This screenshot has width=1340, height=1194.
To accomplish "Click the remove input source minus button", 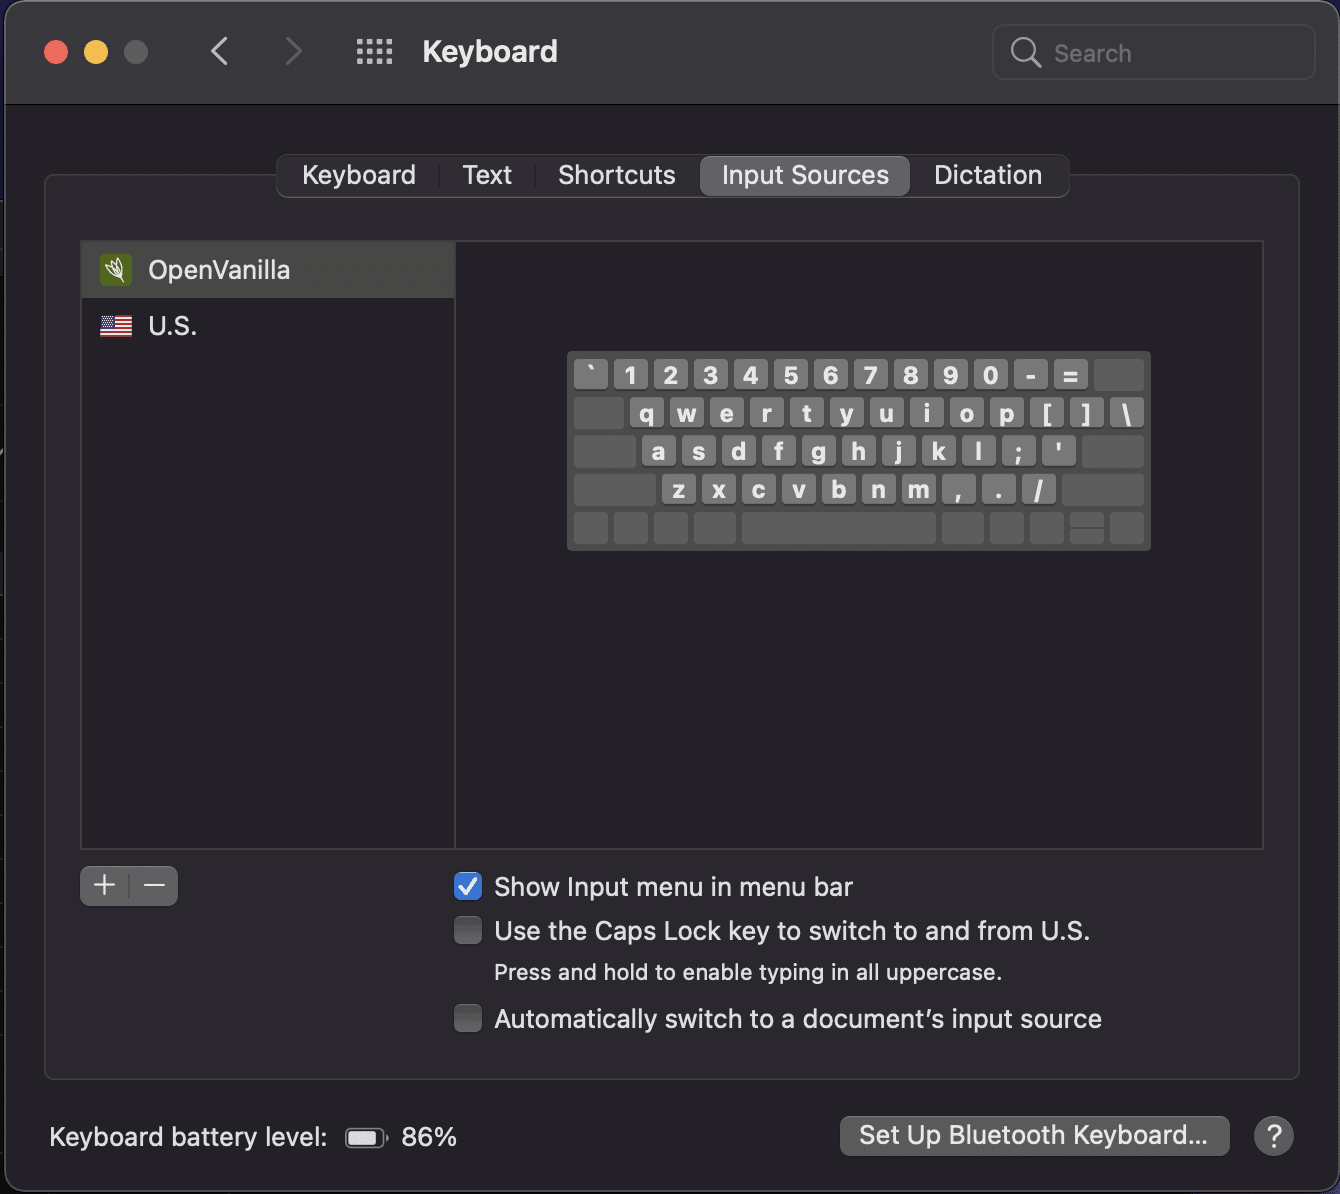I will (154, 885).
